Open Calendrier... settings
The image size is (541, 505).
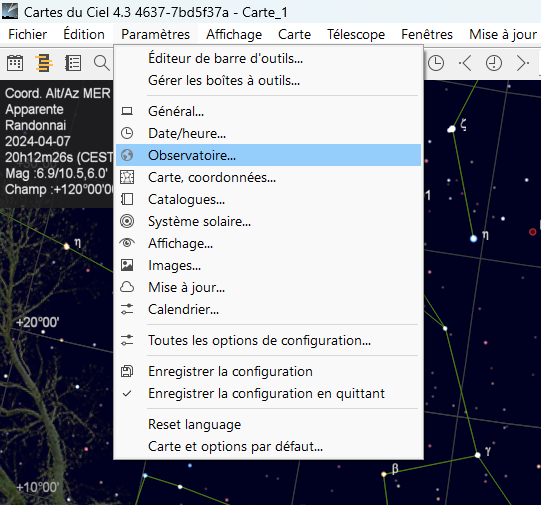[x=268, y=309]
